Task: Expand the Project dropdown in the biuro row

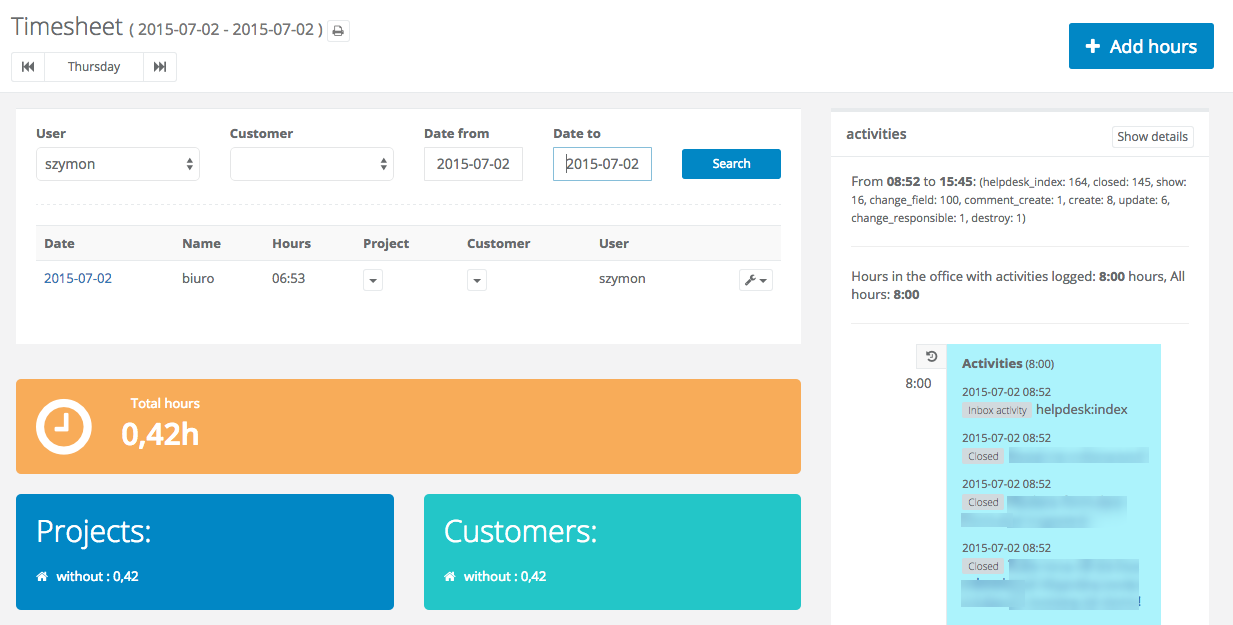Action: (x=372, y=280)
